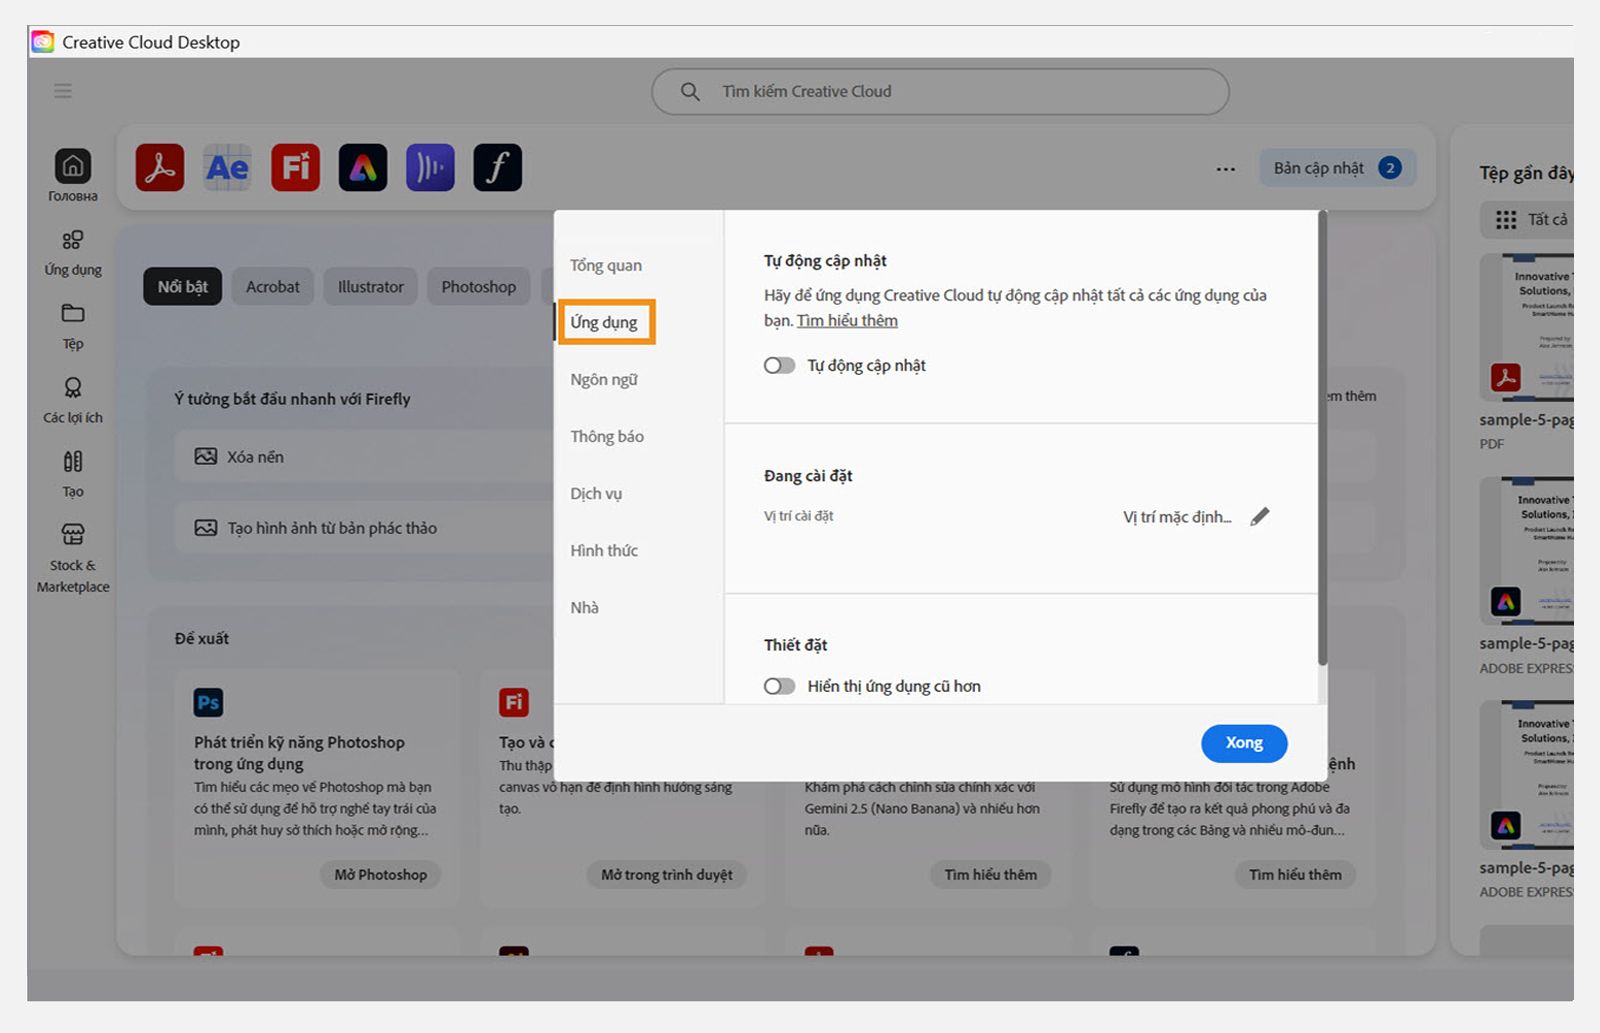Select the Photoshop filter tab
The height and width of the screenshot is (1033, 1600).
pos(479,287)
